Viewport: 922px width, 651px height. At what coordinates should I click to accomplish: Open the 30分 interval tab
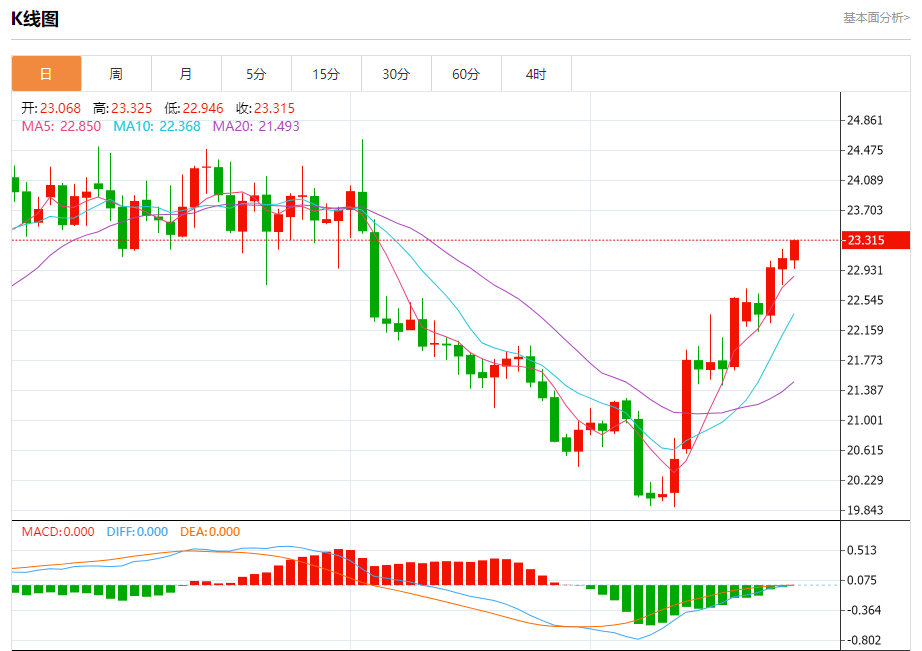396,74
